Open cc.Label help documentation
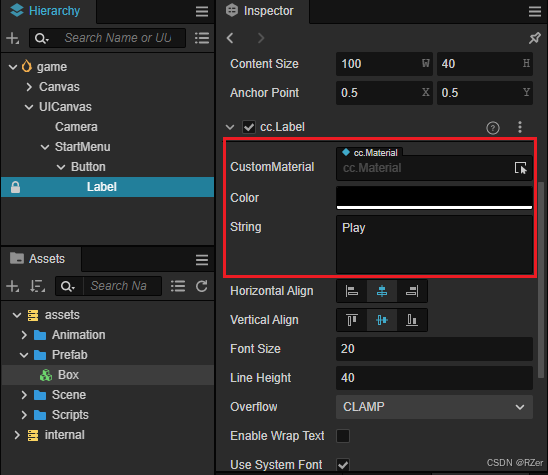Image resolution: width=548 pixels, height=475 pixels. point(493,128)
